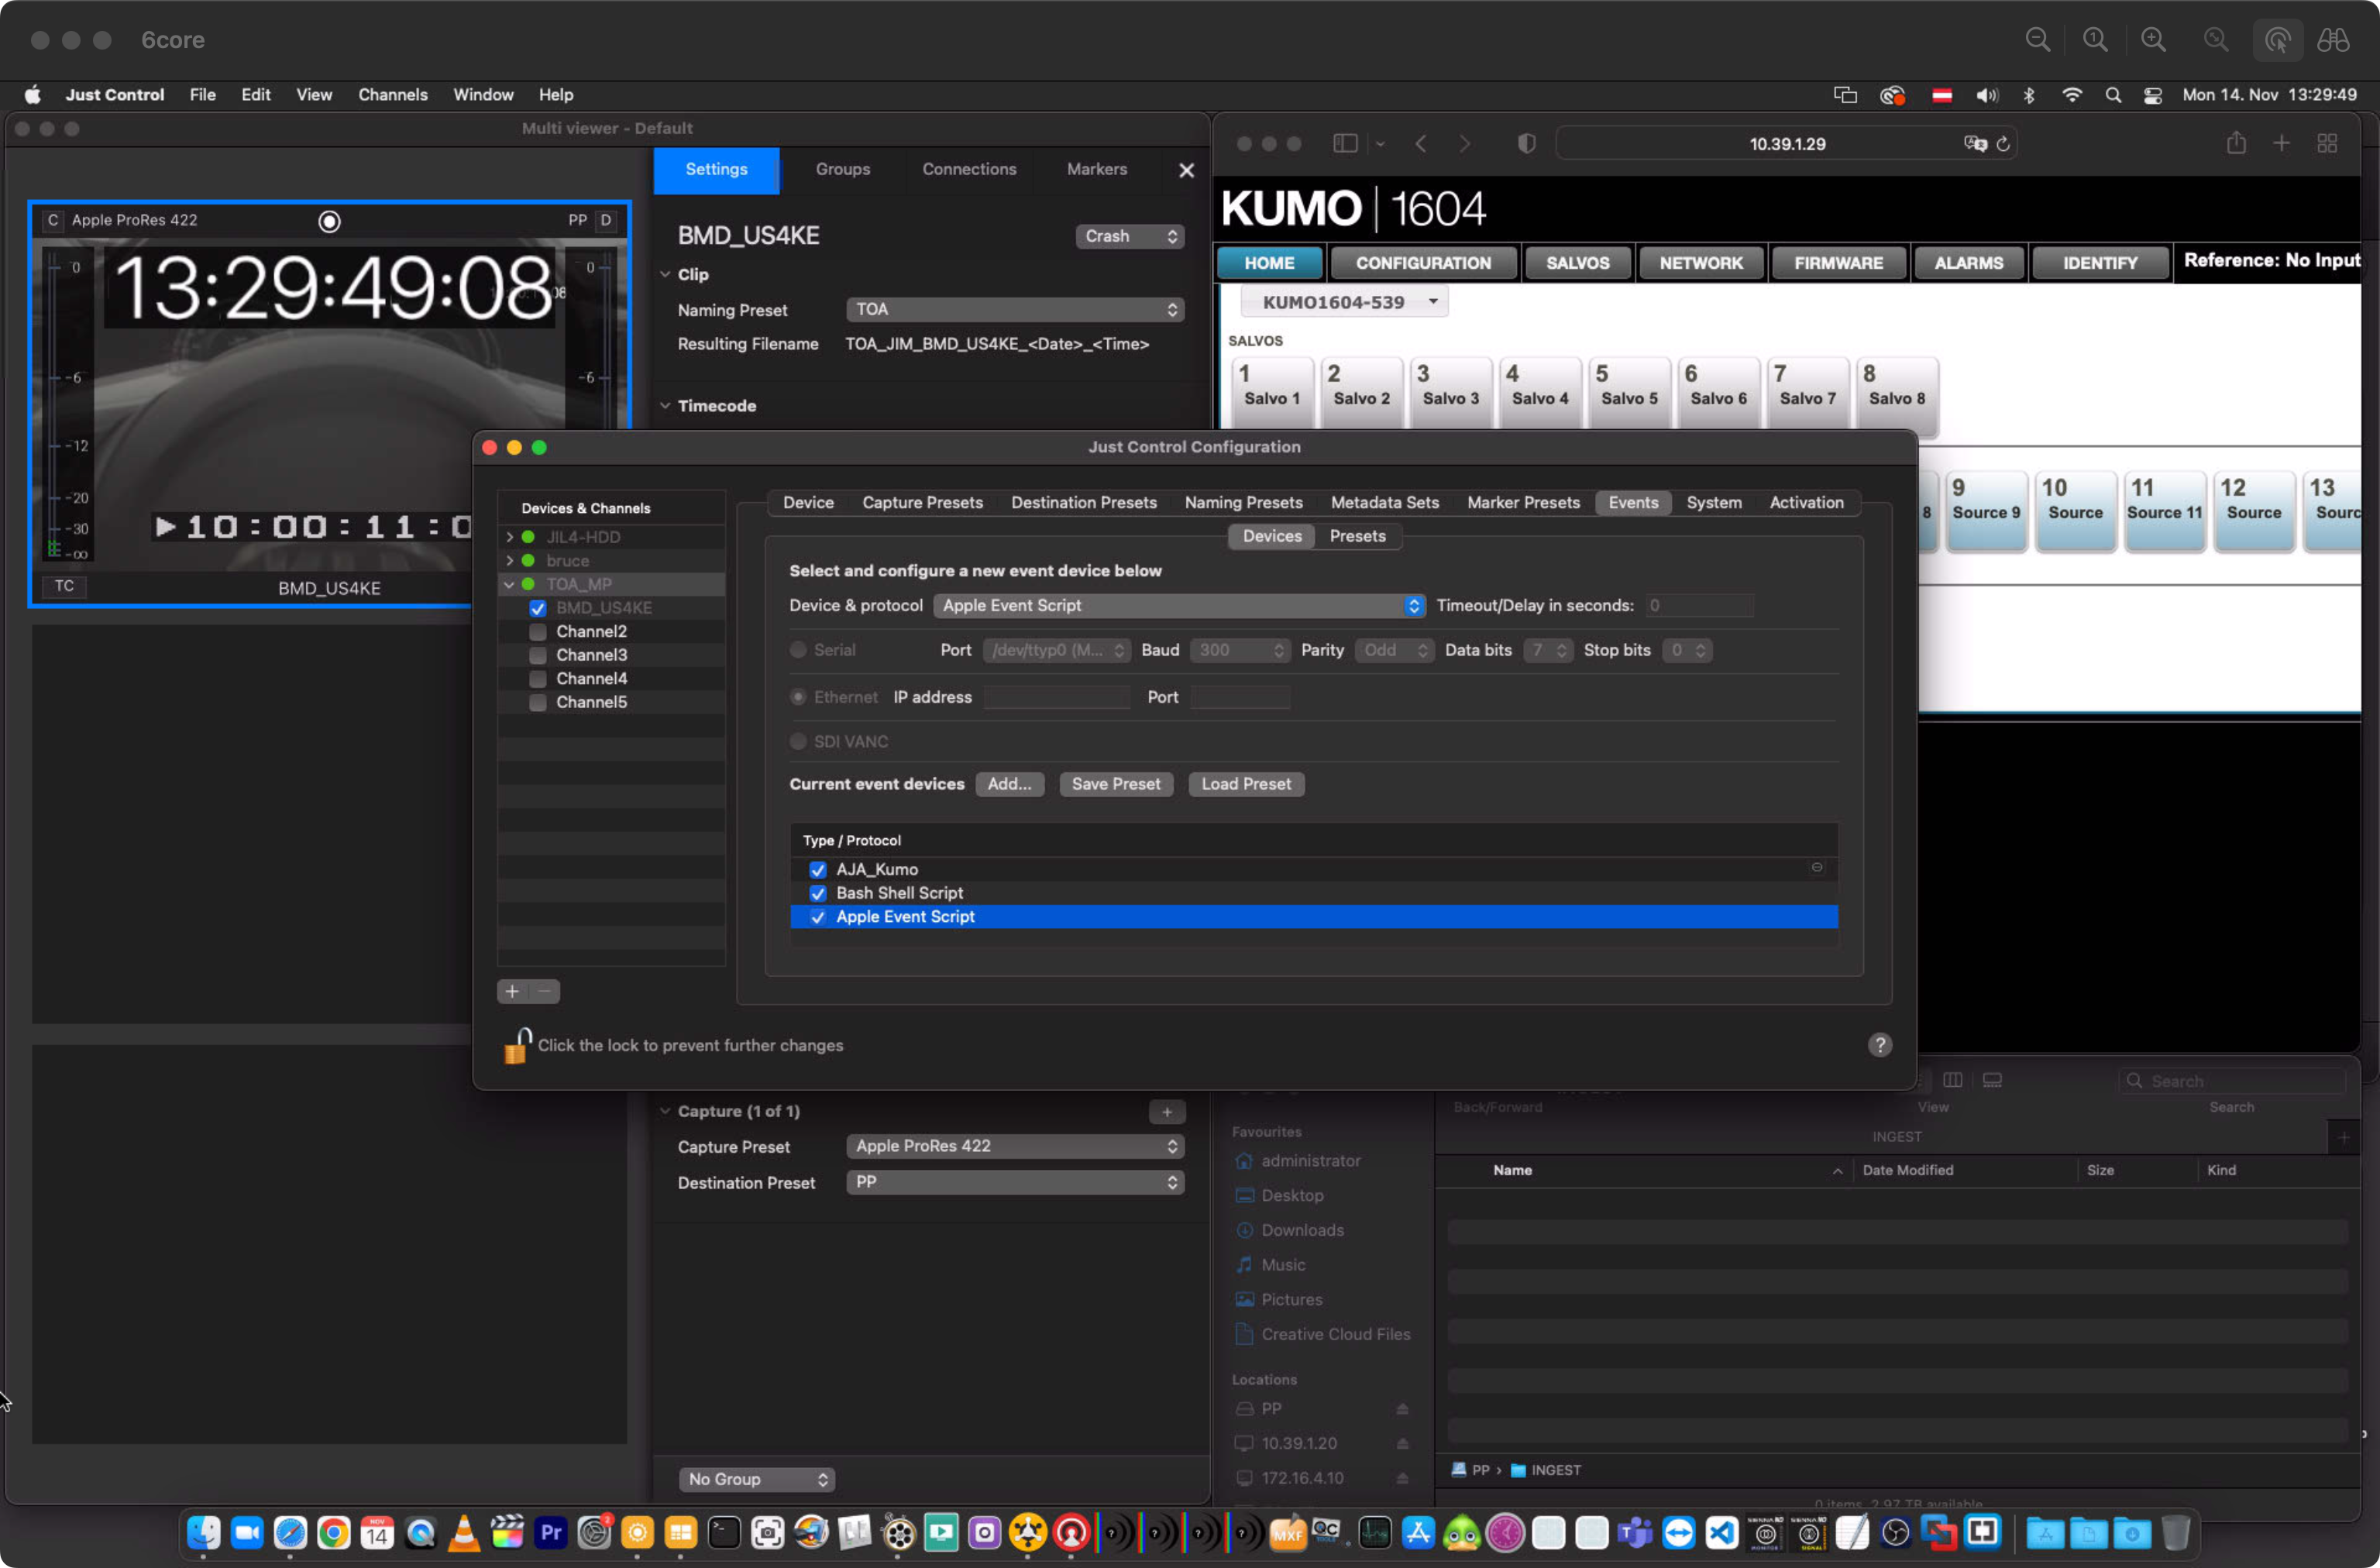Check the Channel3 checkbox
Image resolution: width=2380 pixels, height=1568 pixels.
pos(538,655)
